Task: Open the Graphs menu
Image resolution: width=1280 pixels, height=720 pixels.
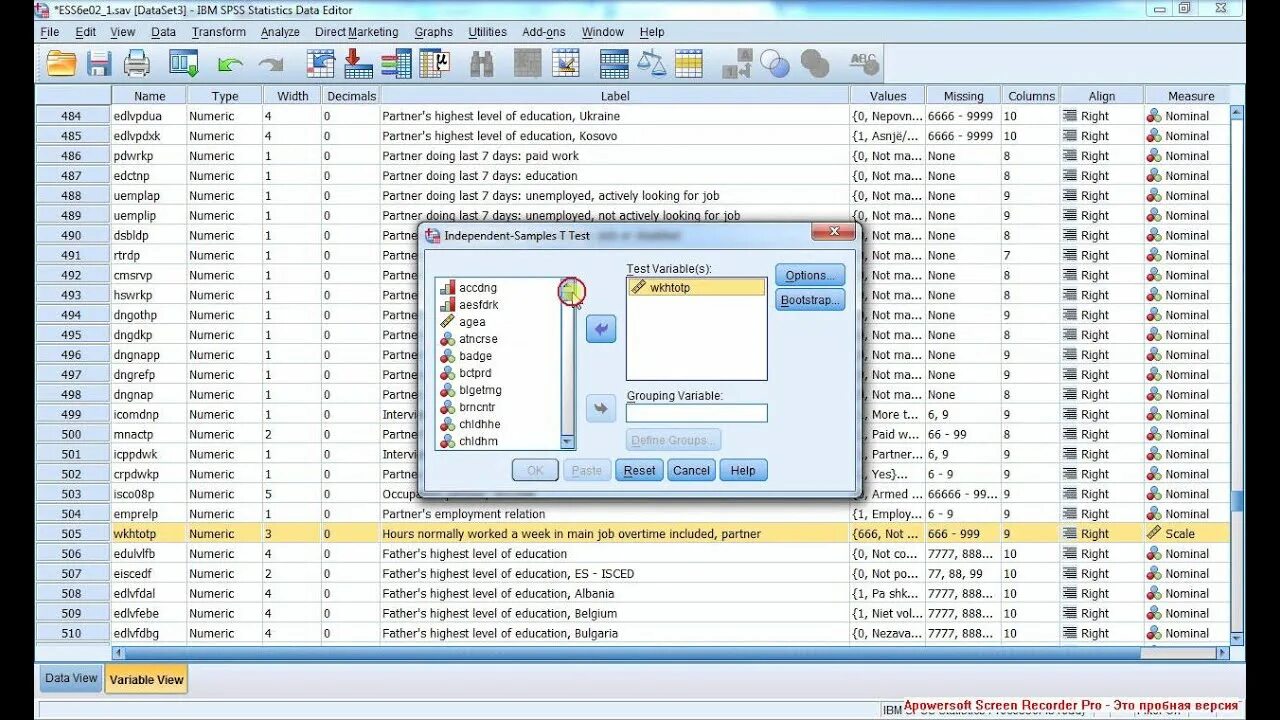Action: tap(434, 32)
